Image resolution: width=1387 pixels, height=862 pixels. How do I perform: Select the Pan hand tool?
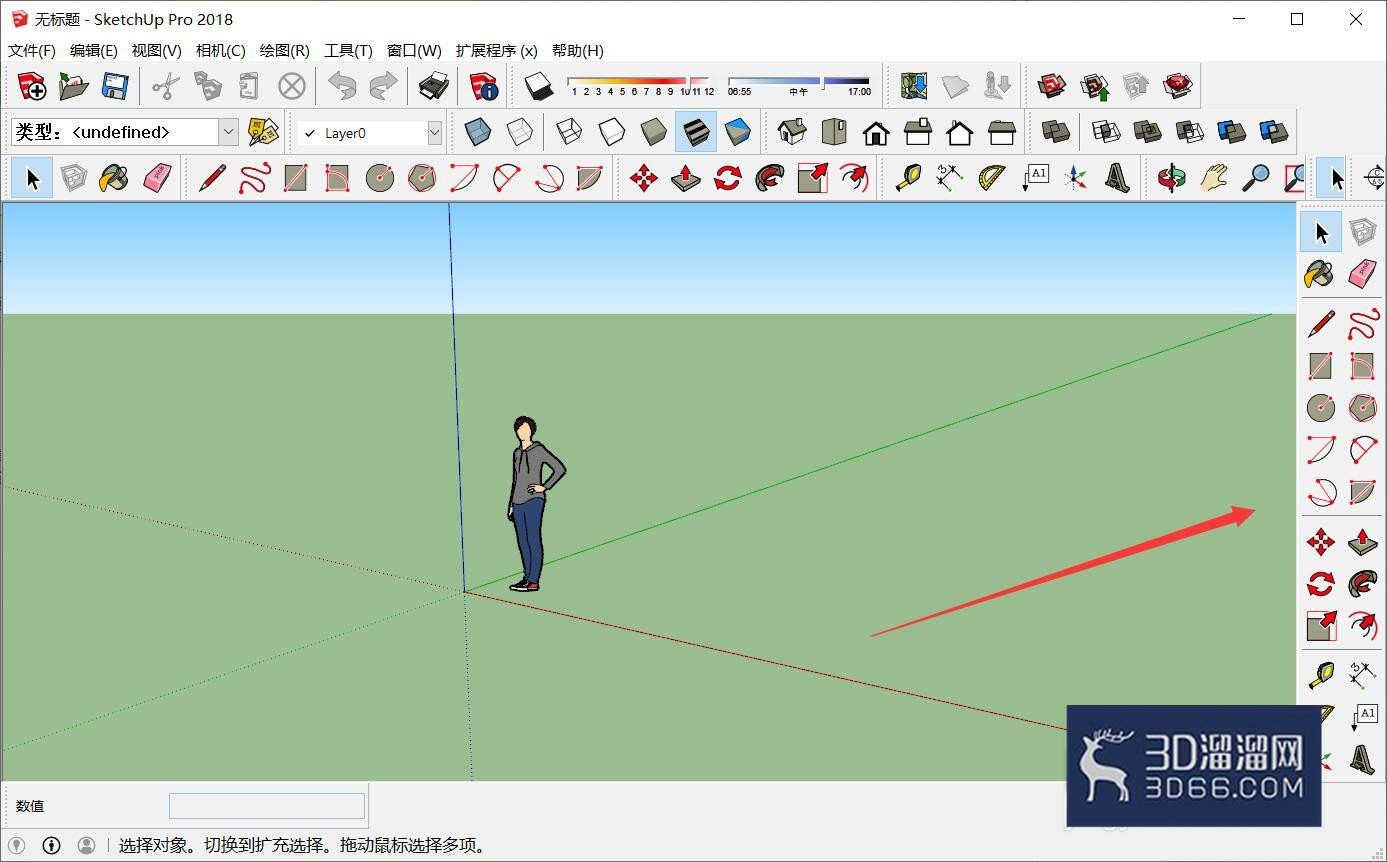coord(1213,178)
